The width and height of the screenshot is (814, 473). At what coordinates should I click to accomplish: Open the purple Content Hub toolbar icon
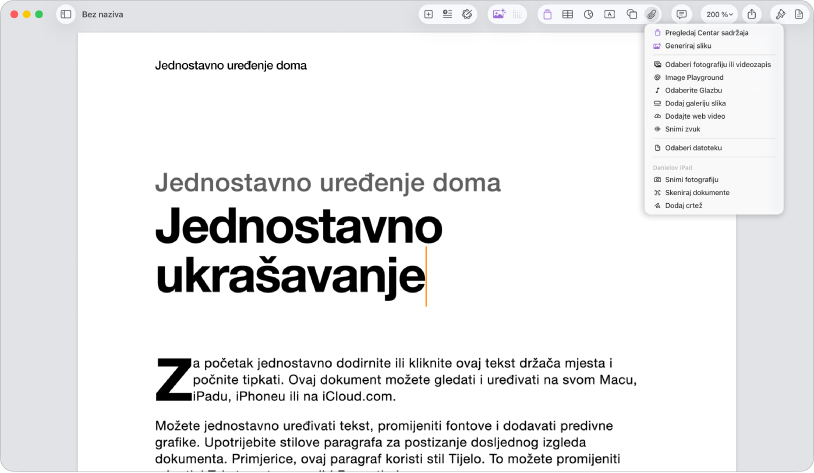[x=547, y=15]
